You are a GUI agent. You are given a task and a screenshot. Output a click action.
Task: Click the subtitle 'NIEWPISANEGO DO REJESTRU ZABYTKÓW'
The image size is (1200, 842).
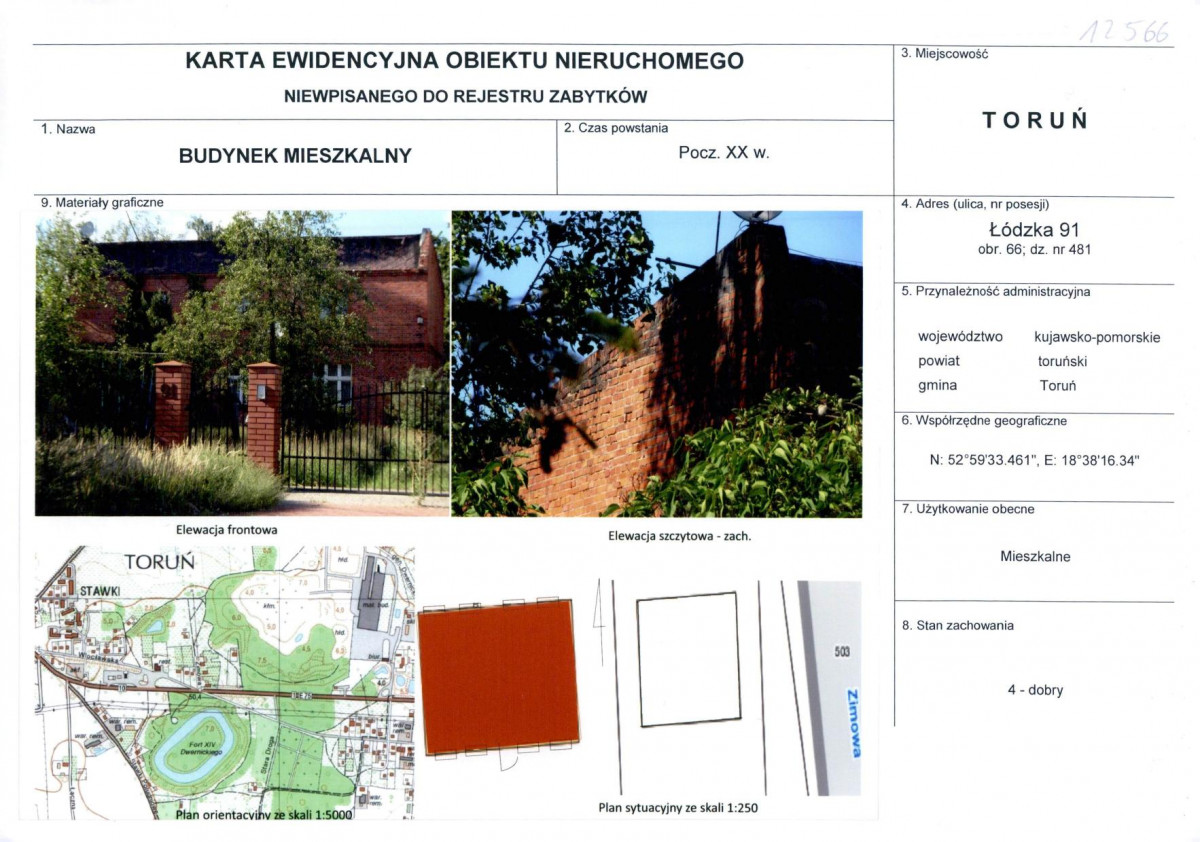[465, 97]
